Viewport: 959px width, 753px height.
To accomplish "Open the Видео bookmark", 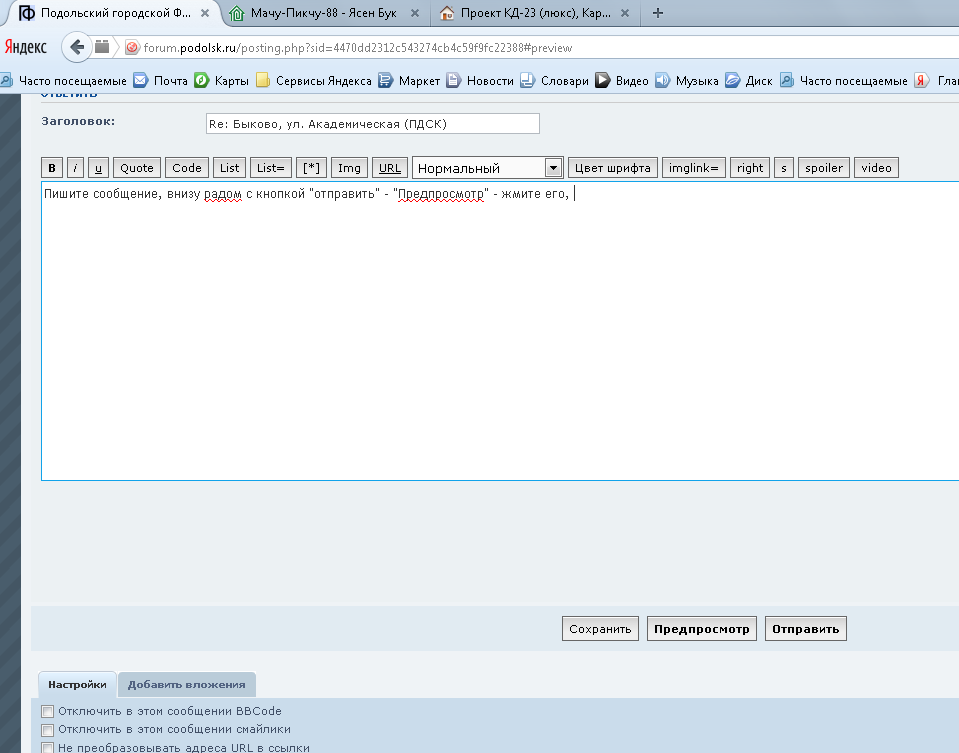I will click(x=622, y=81).
